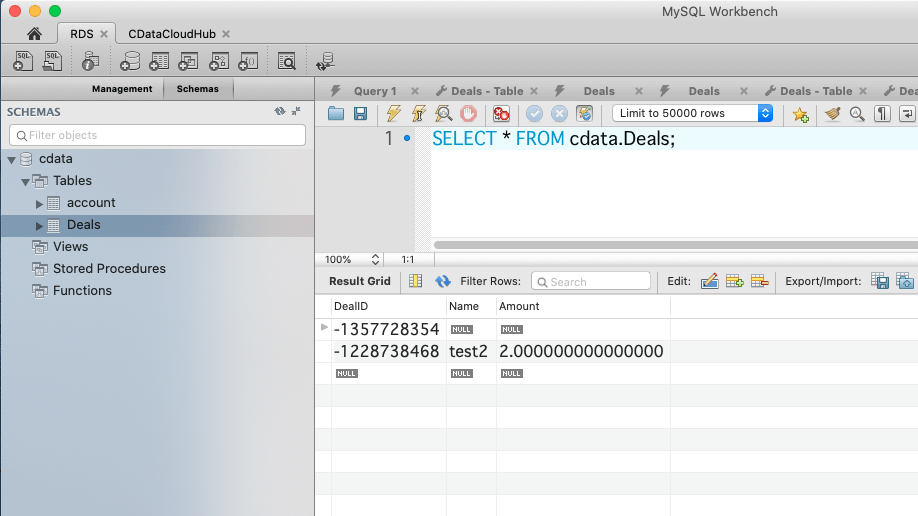Toggle word wrap in editor
918x516 pixels.
coord(906,113)
